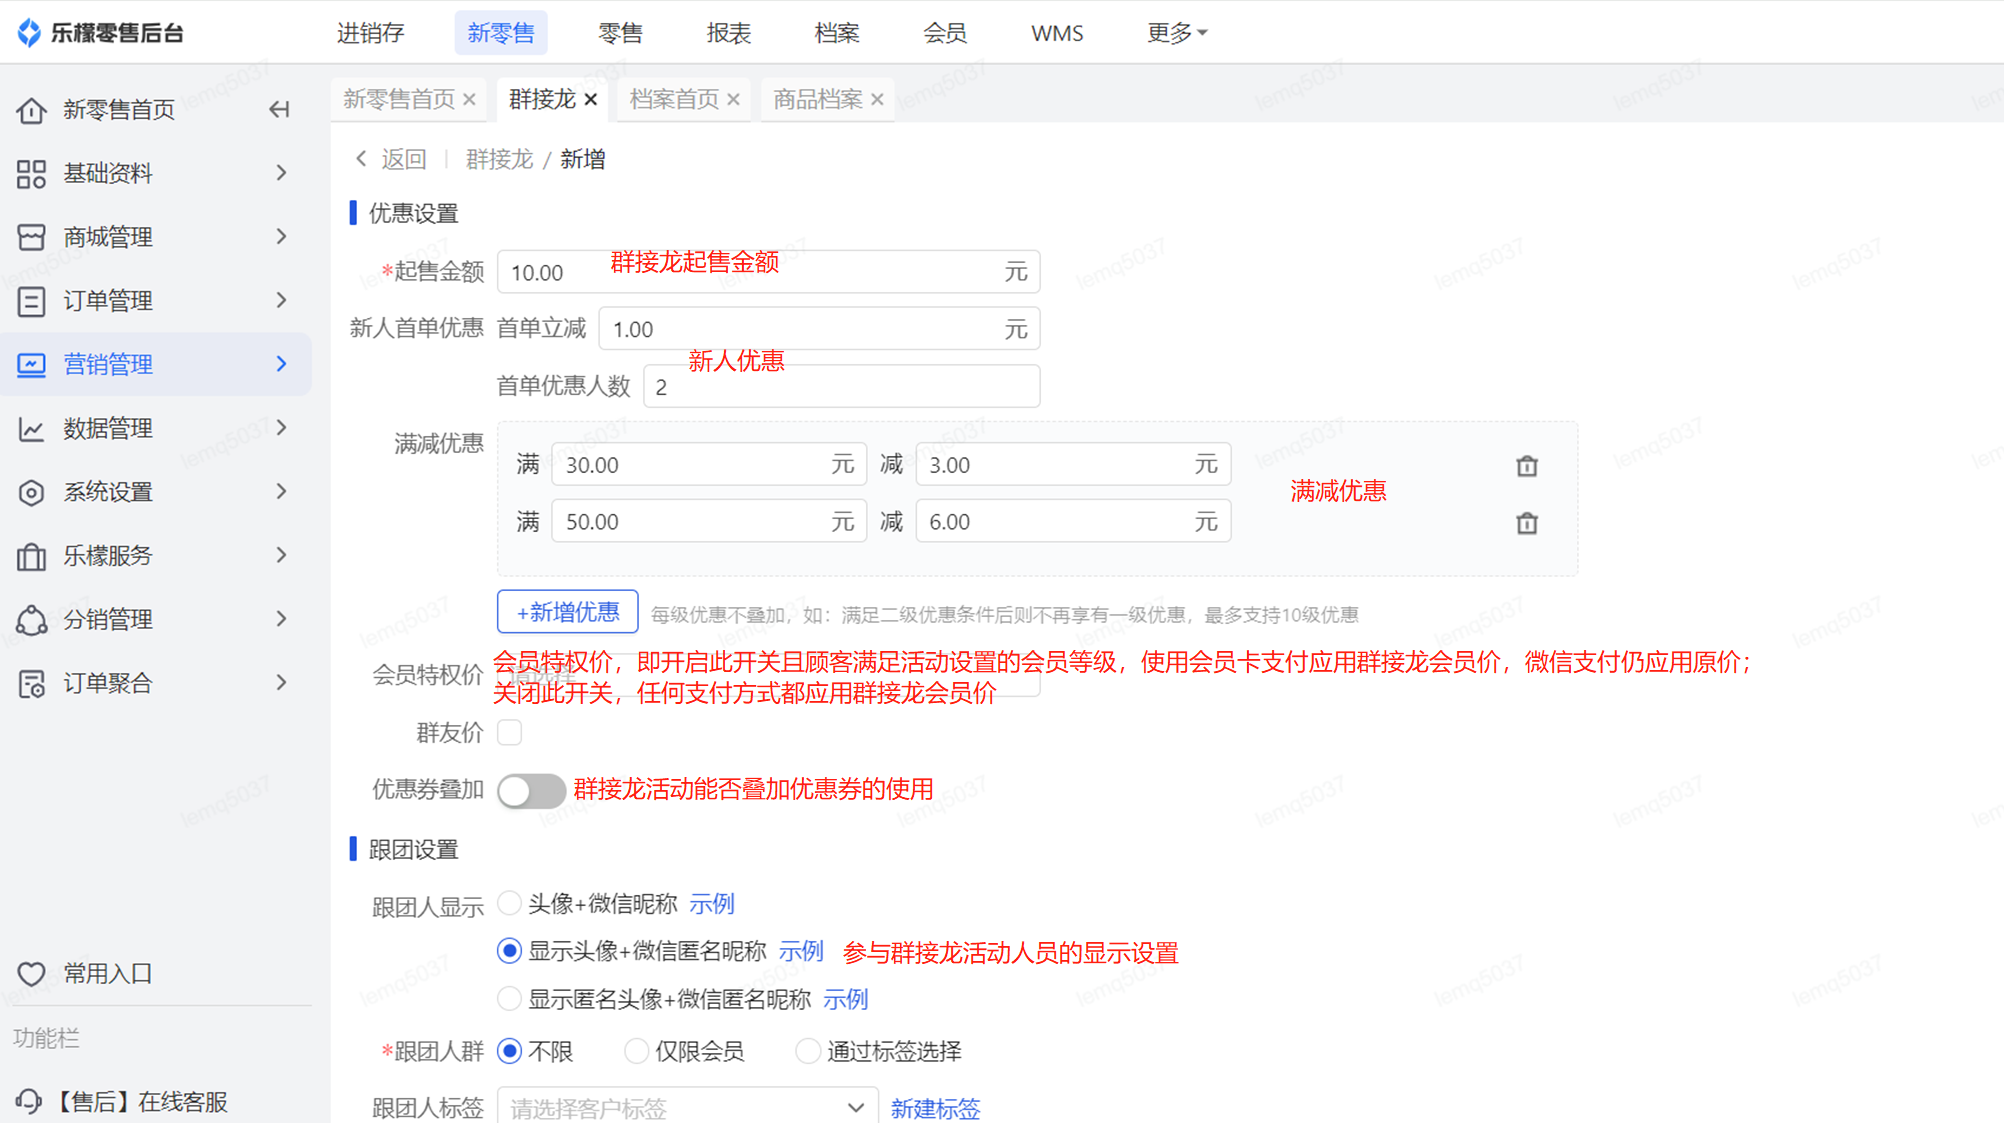Open the 进销存 top menu
2004x1131 pixels.
tap(370, 33)
